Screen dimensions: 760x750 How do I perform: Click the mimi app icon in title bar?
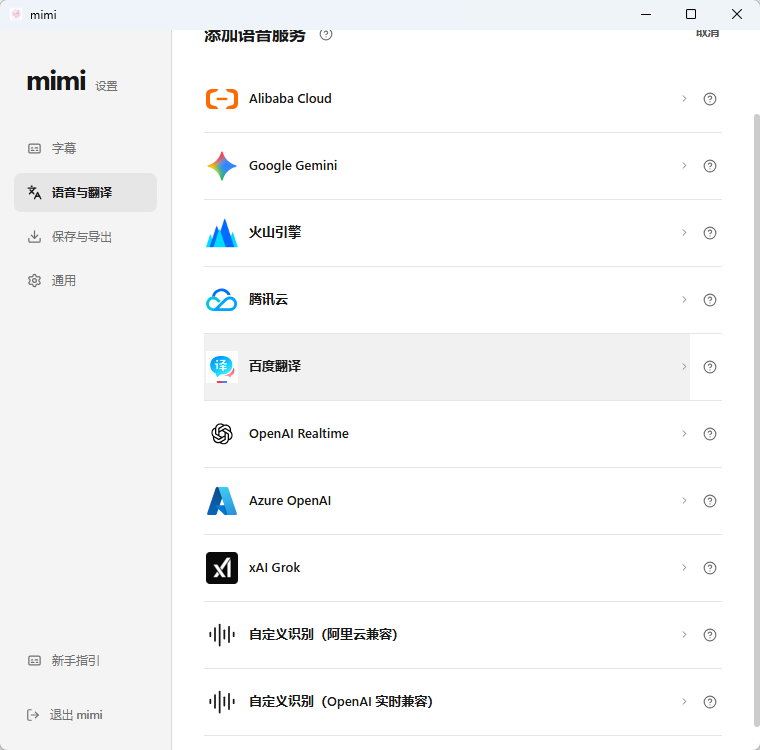click(16, 15)
